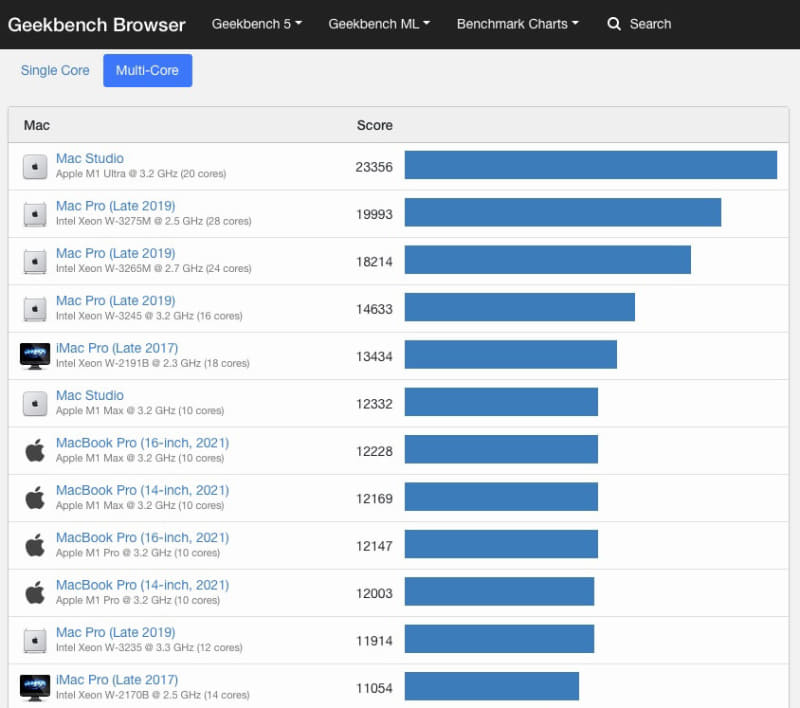Switch to the Single Core tab
Viewport: 800px width, 708px height.
pos(55,70)
